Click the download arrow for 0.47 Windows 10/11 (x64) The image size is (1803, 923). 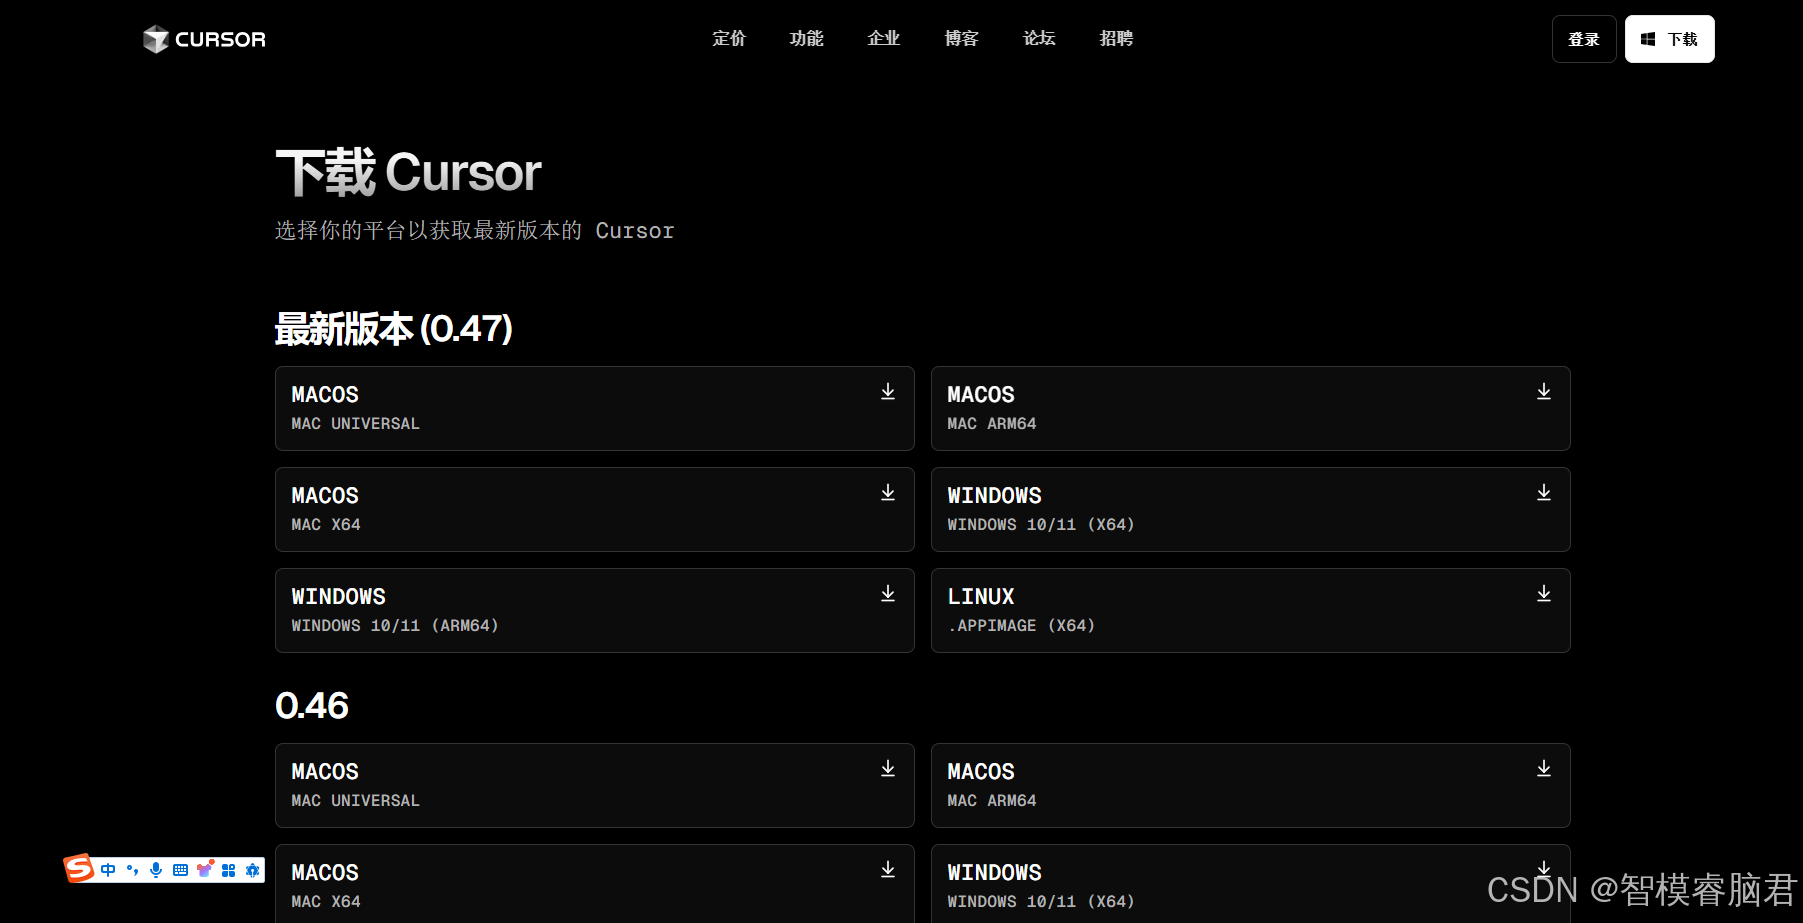pyautogui.click(x=1544, y=493)
